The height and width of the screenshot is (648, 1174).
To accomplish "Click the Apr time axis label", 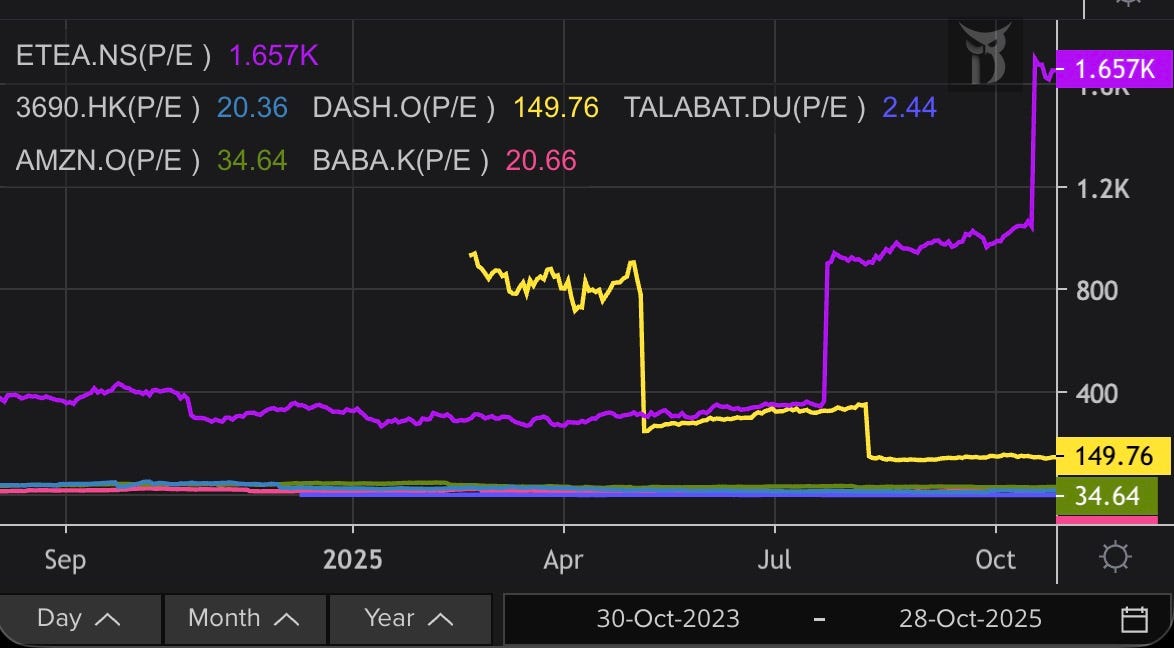I will pos(563,560).
